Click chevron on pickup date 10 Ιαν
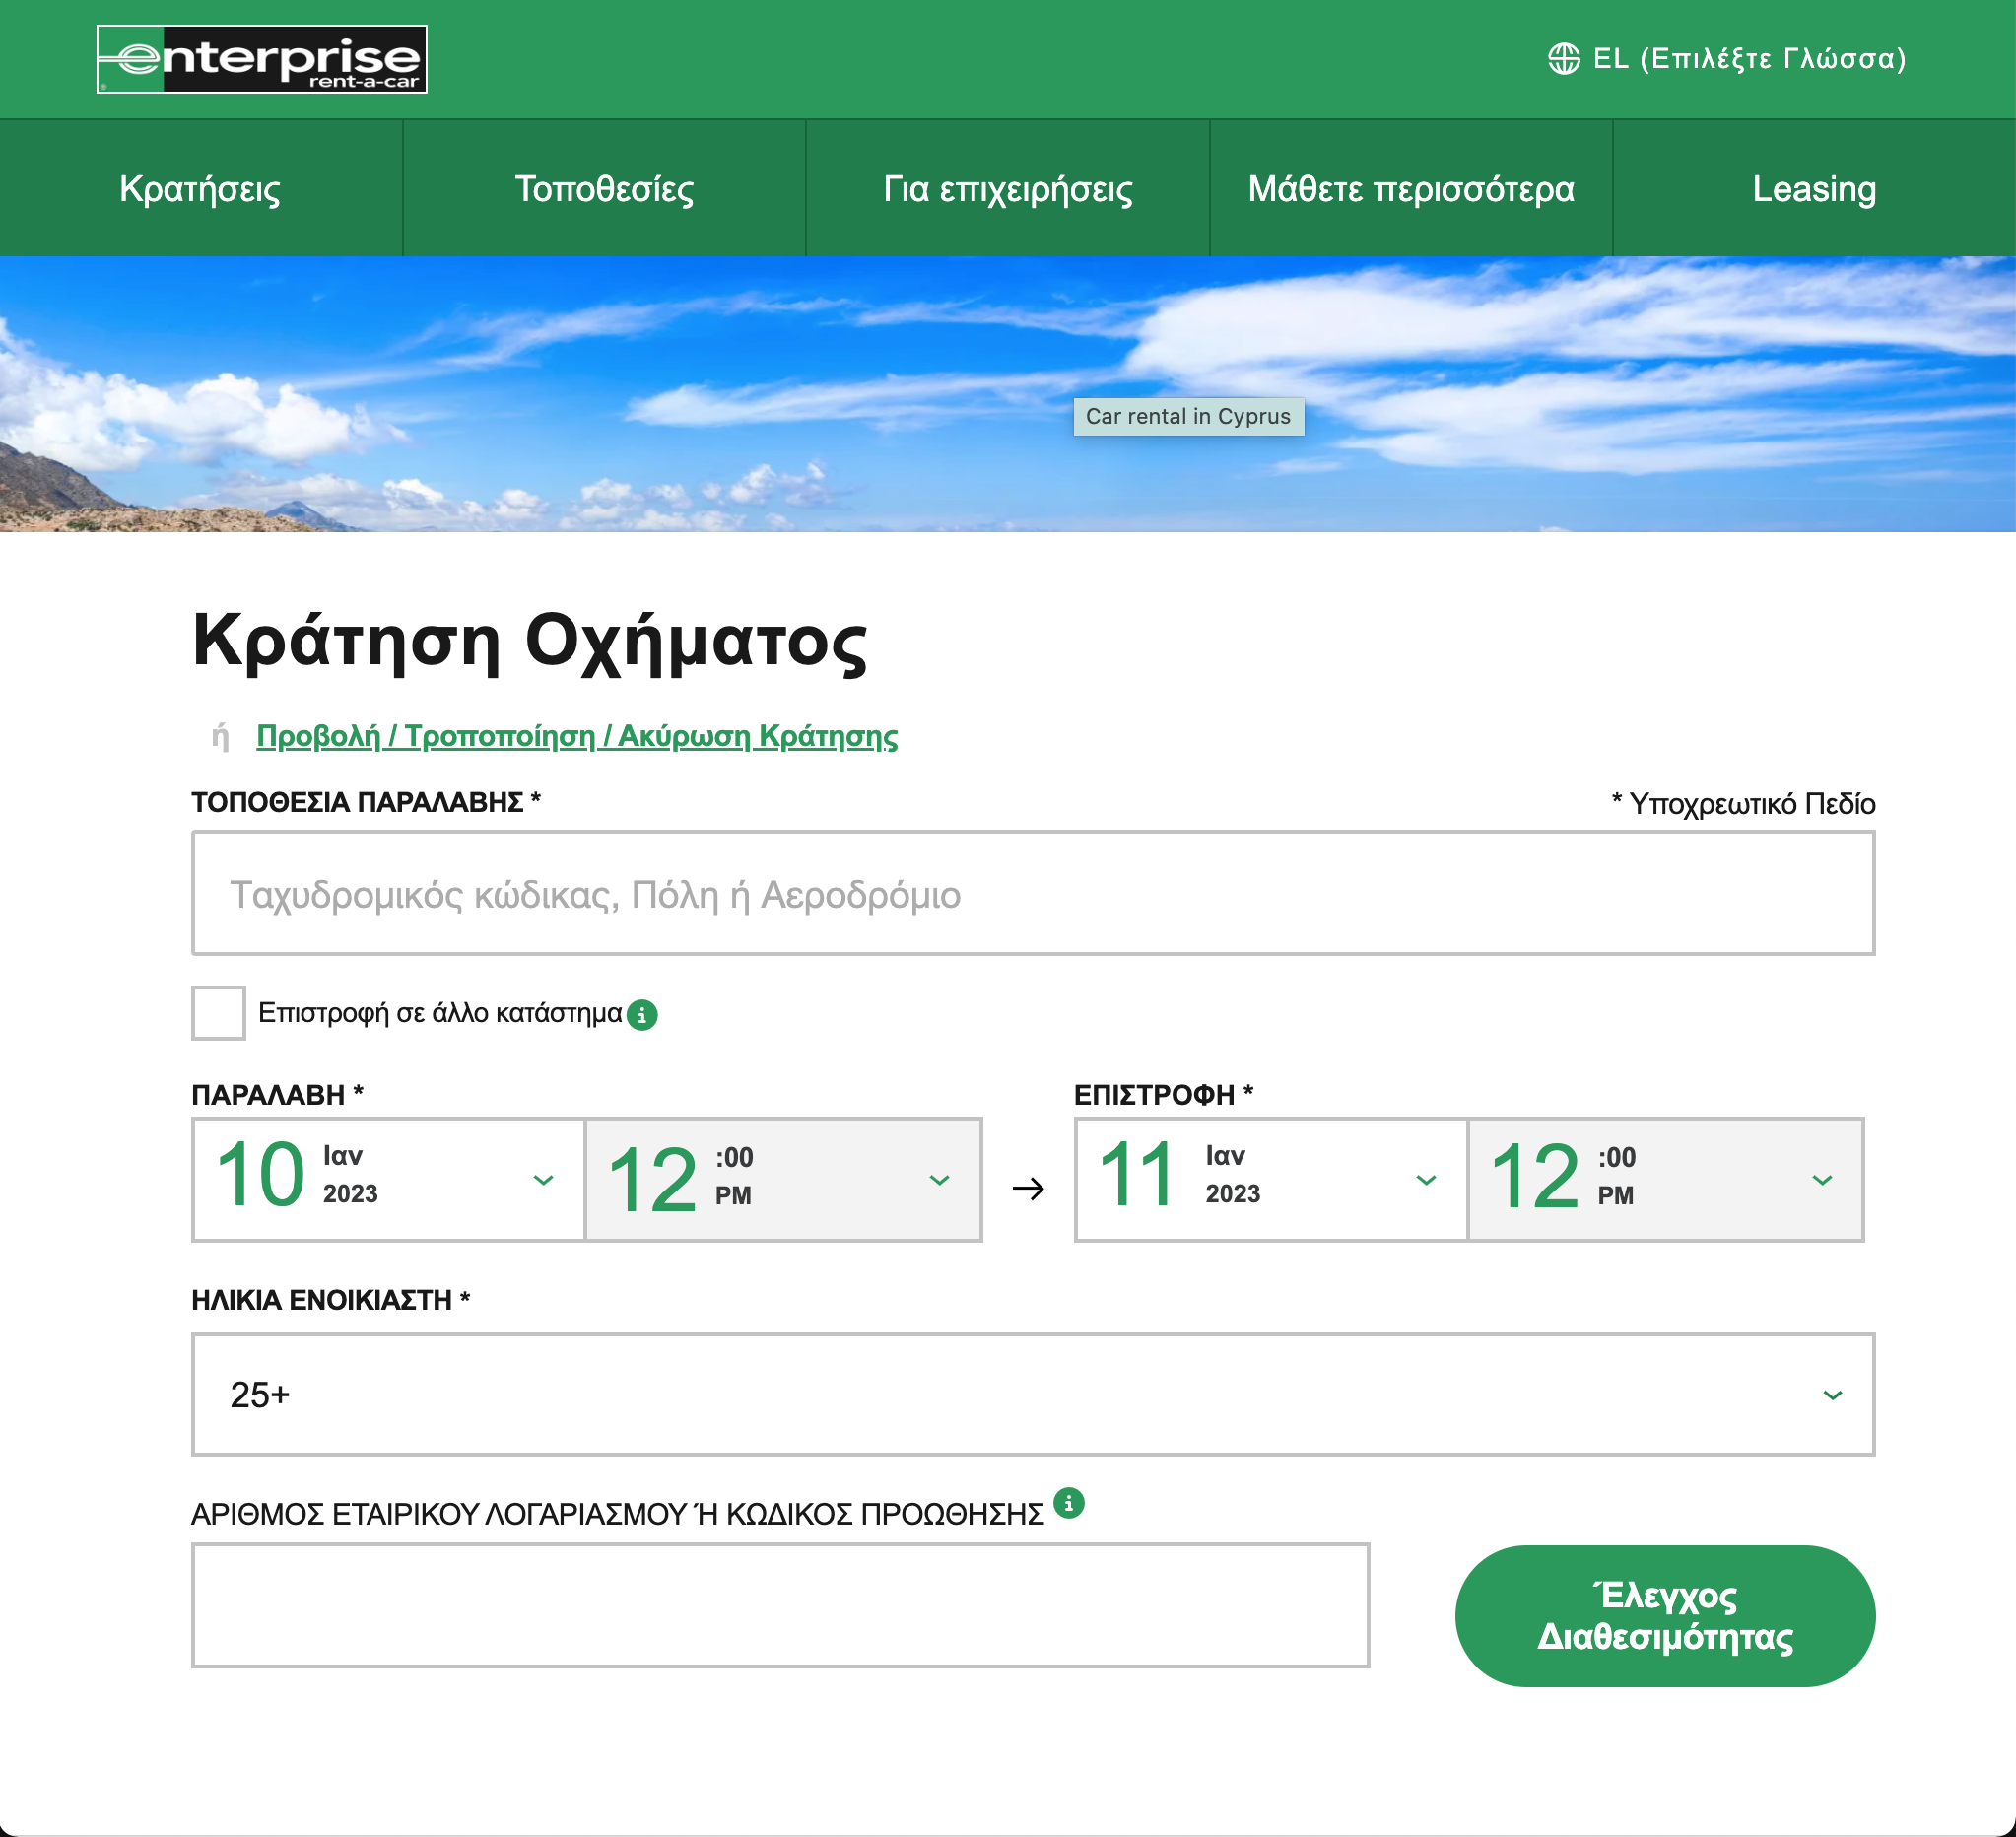2016x1837 pixels. tap(543, 1180)
